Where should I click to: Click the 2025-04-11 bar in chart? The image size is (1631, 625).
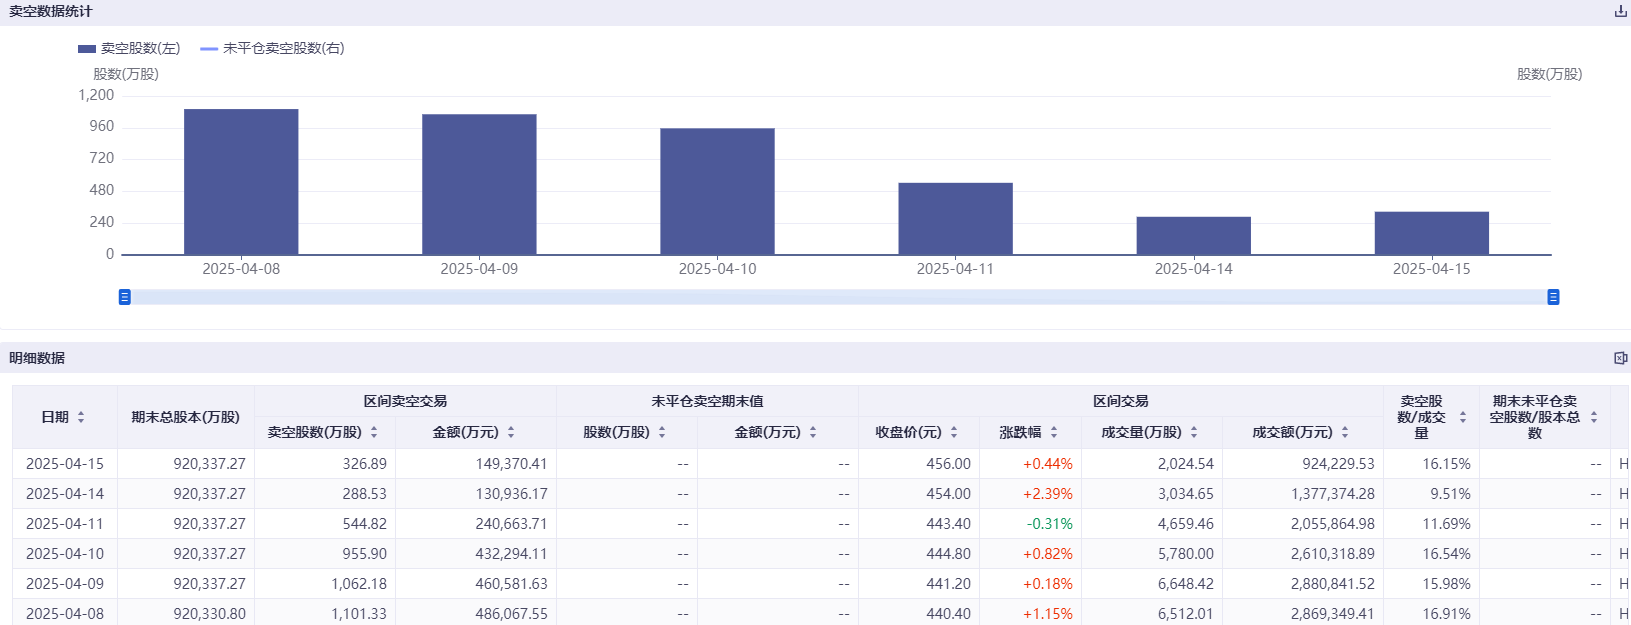(955, 219)
